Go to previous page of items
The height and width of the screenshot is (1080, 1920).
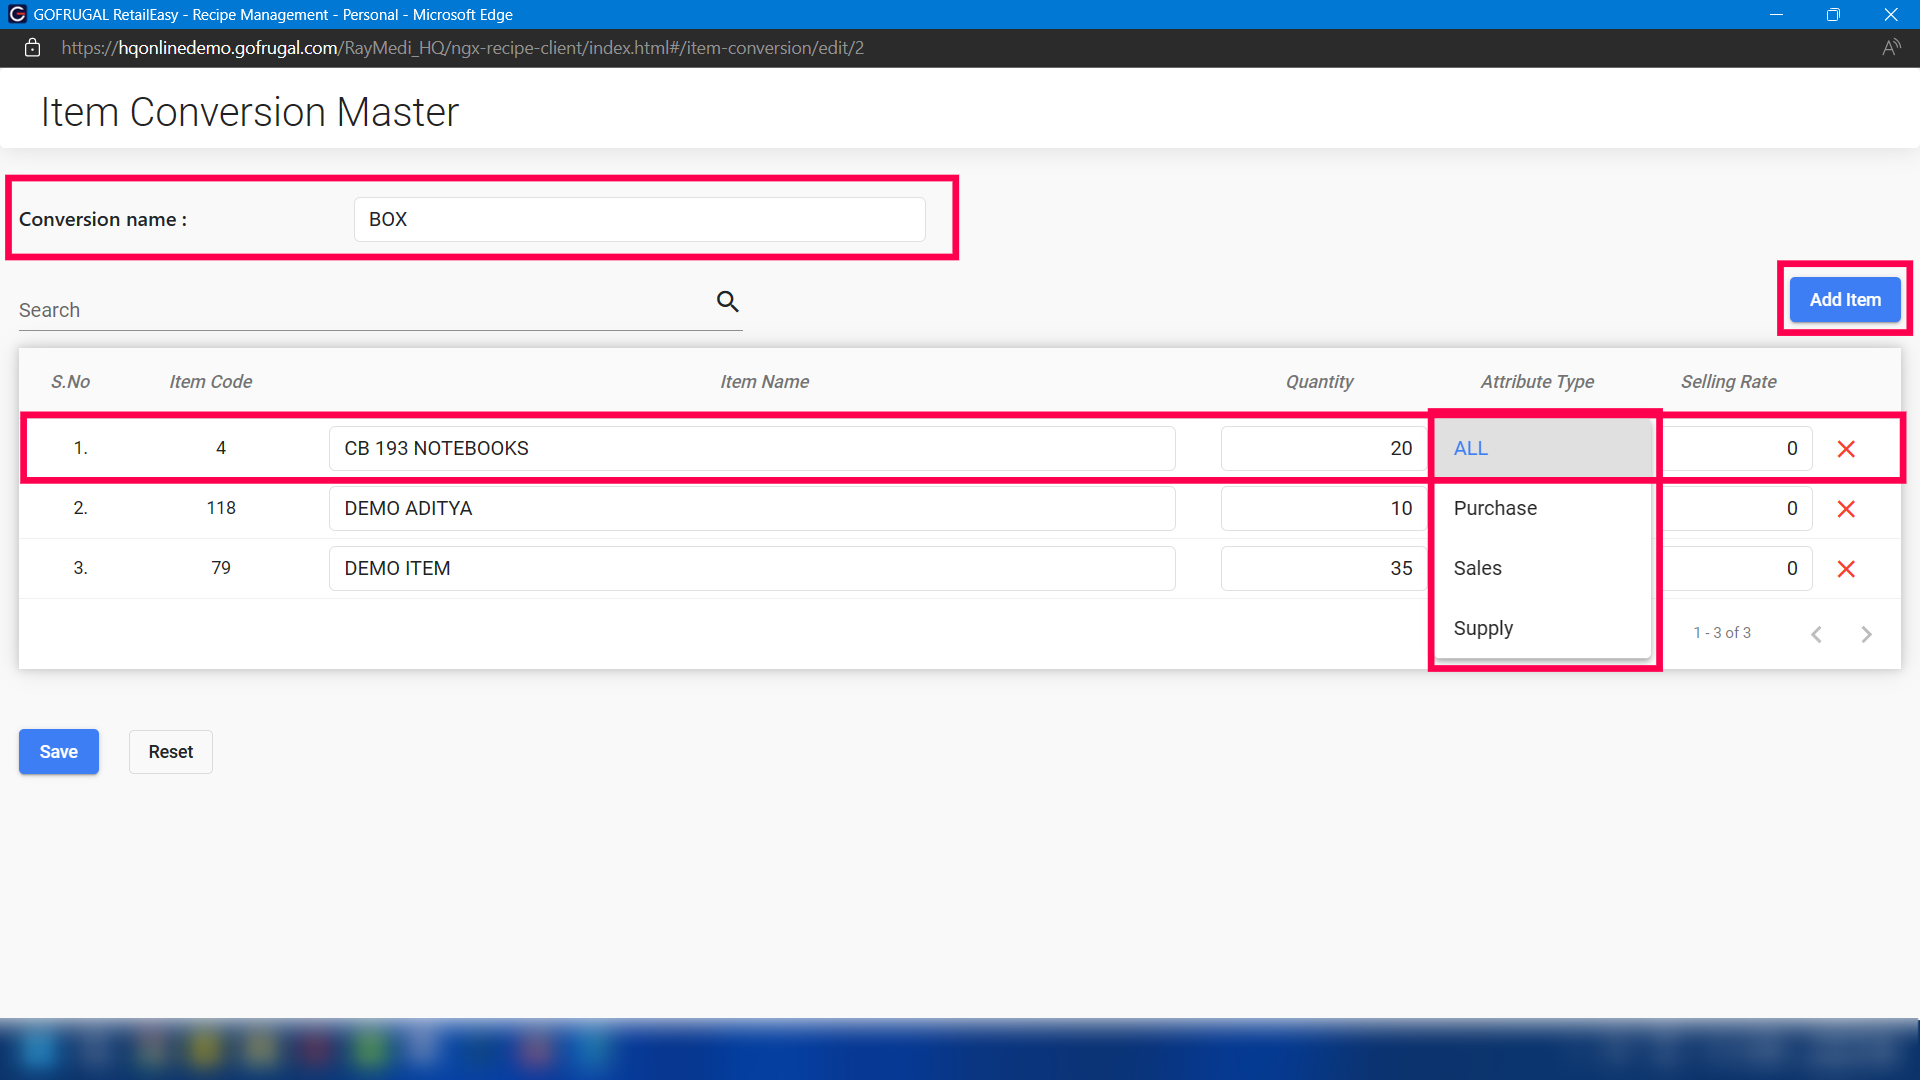1816,634
